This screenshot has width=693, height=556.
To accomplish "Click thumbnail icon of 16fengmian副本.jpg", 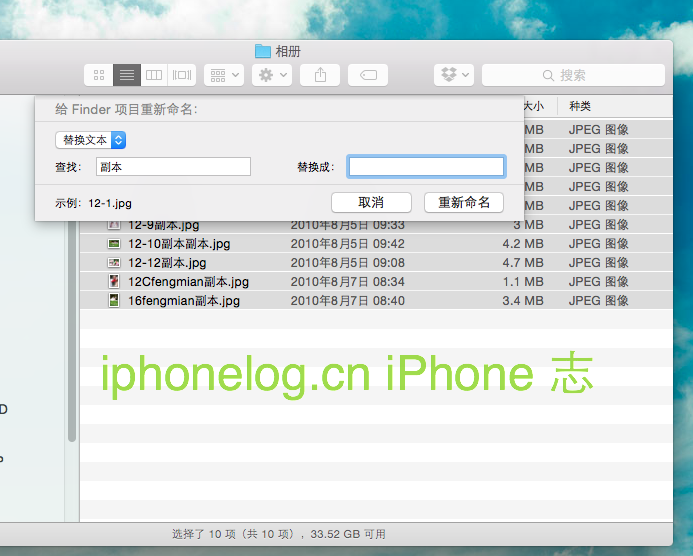I will (x=114, y=301).
